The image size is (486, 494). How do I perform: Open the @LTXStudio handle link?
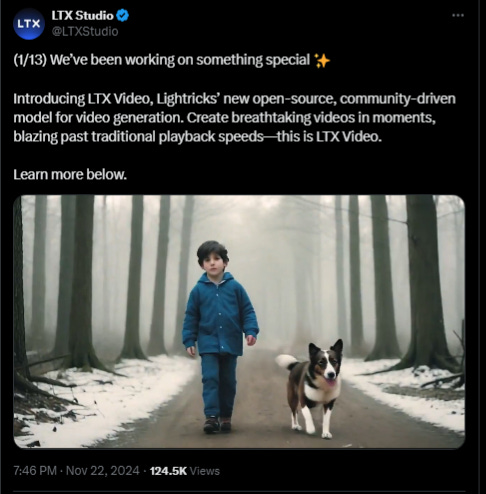click(85, 31)
